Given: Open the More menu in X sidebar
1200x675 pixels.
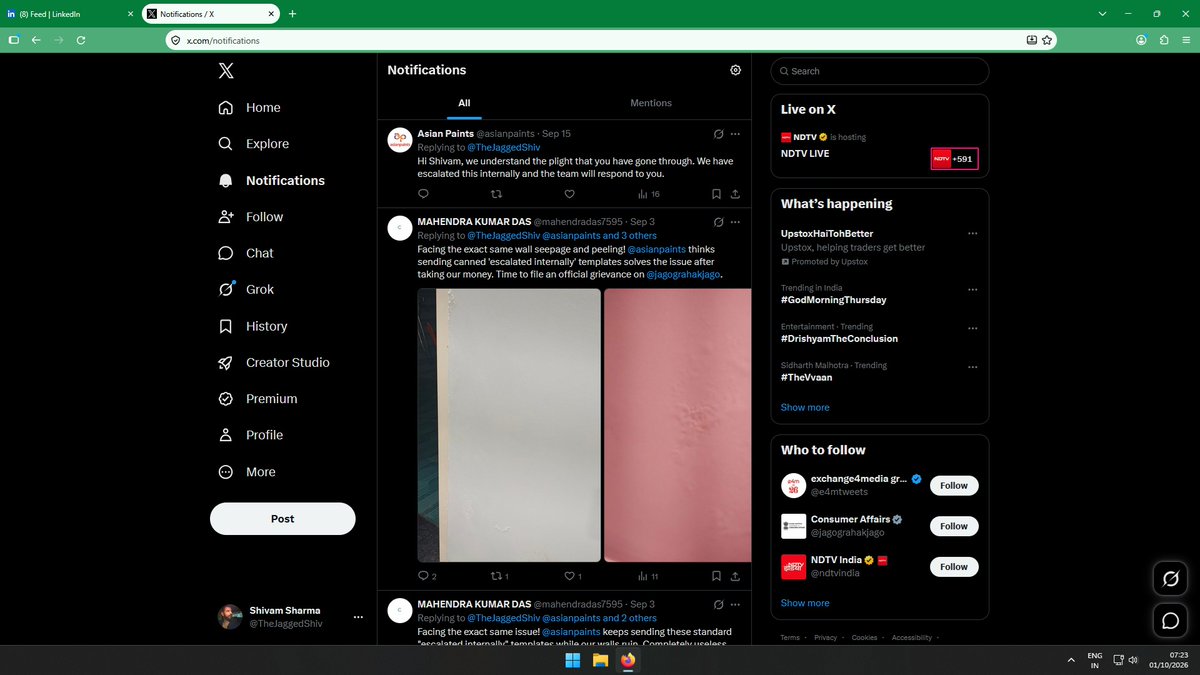Looking at the screenshot, I should click(x=249, y=472).
